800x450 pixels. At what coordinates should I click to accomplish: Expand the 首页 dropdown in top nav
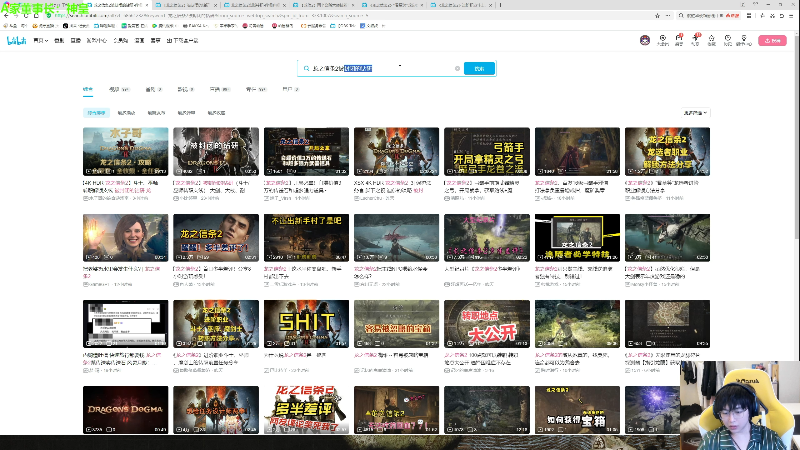coord(40,40)
